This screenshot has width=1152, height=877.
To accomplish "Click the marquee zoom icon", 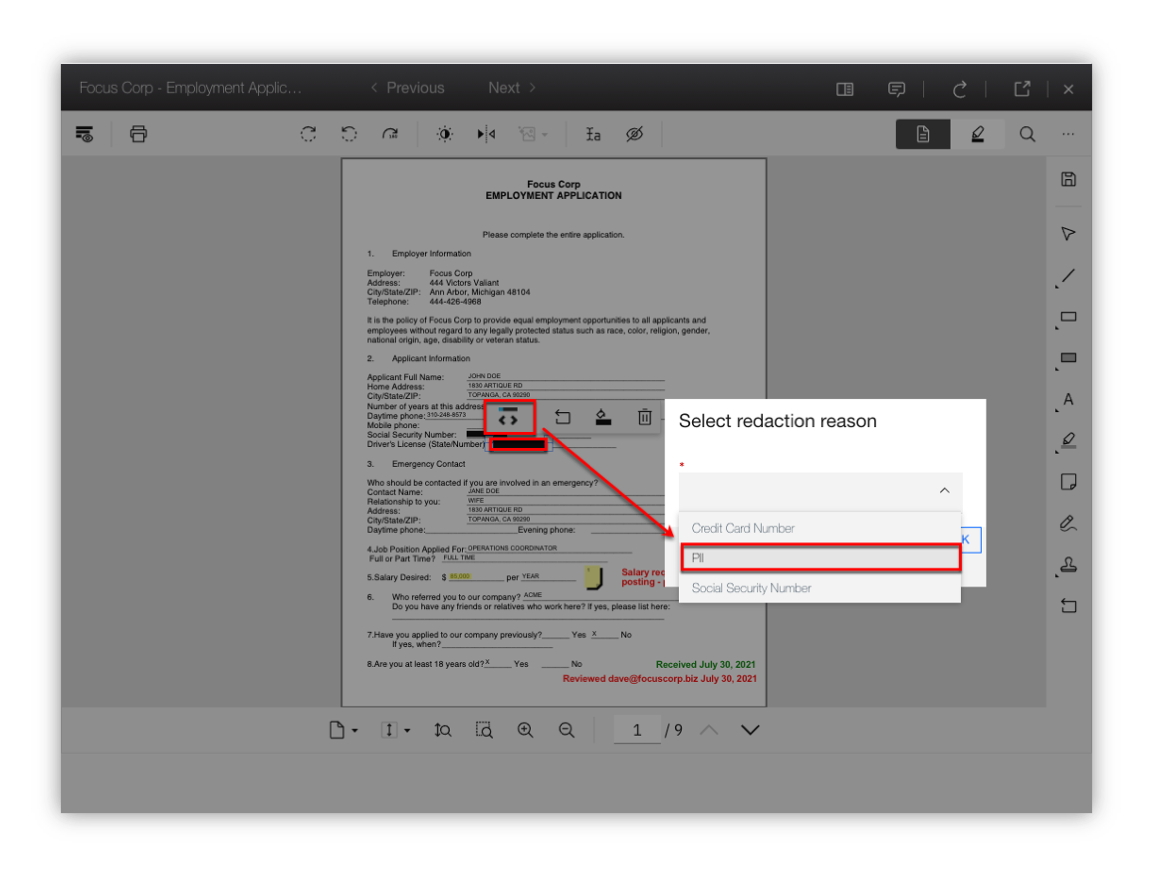I will pyautogui.click(x=483, y=730).
